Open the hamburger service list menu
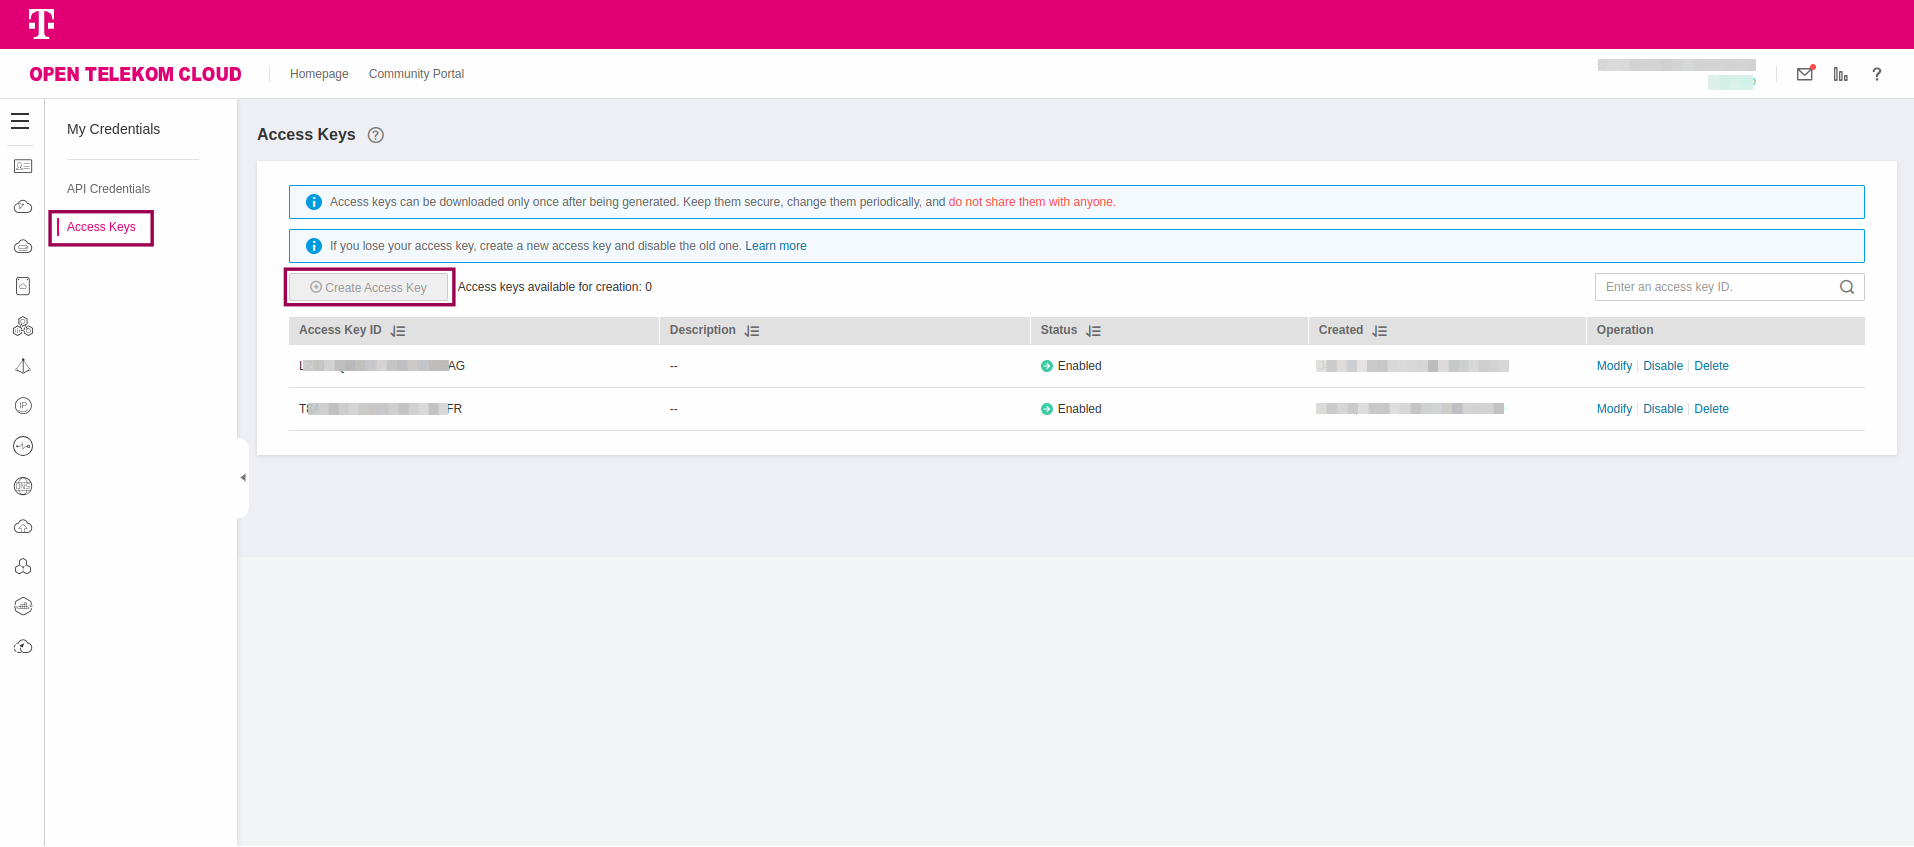This screenshot has width=1914, height=847. 20,122
